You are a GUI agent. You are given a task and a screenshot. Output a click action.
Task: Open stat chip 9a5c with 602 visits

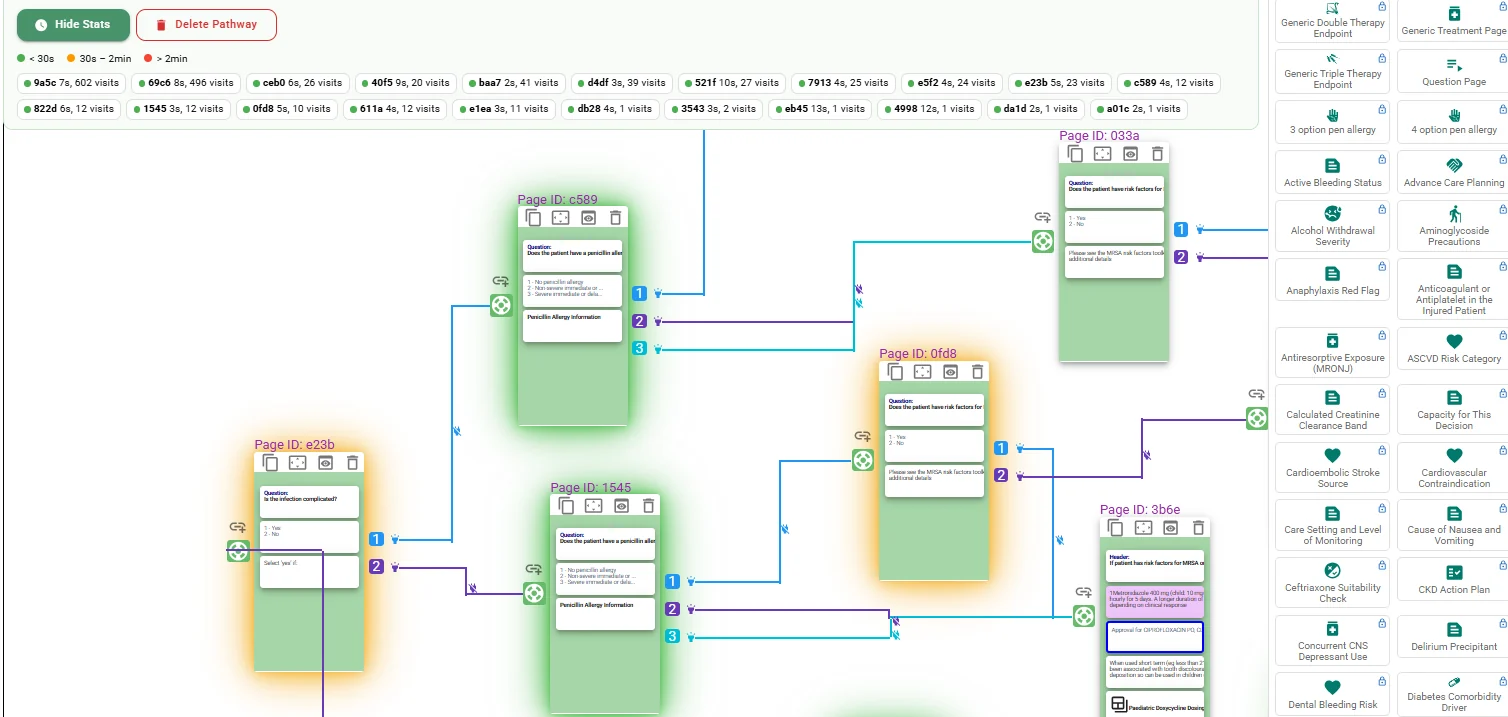(x=70, y=83)
